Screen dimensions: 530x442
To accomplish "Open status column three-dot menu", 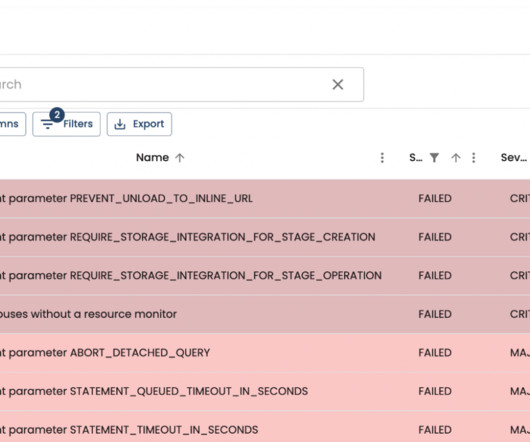I will [x=474, y=158].
